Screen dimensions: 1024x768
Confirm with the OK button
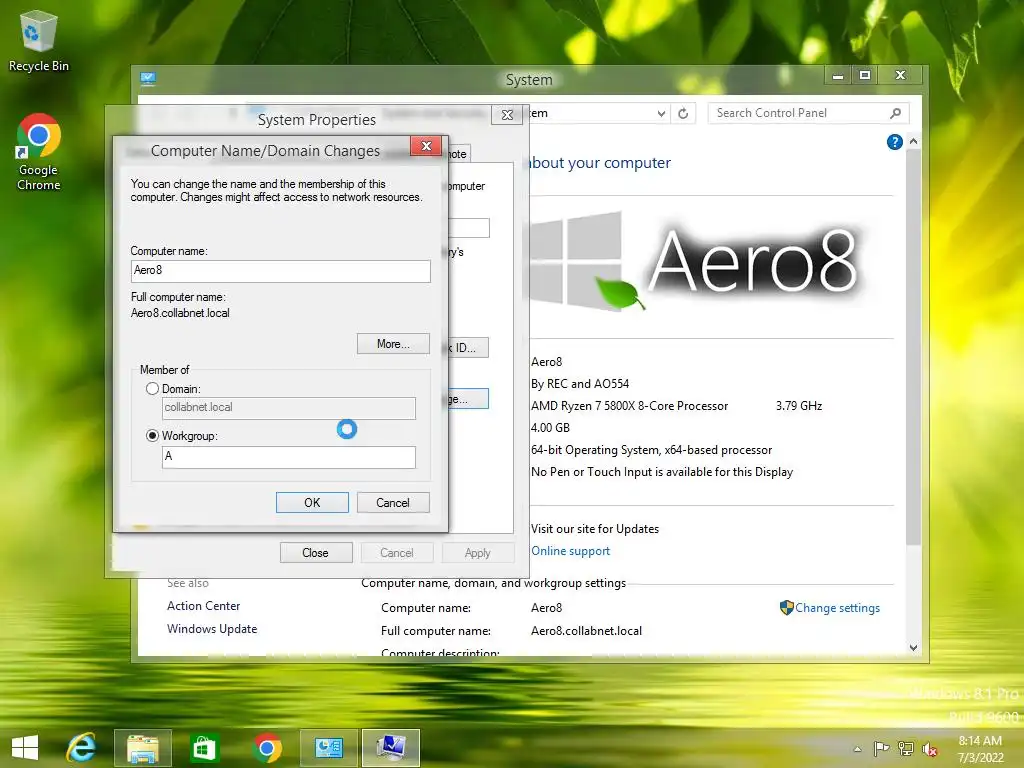(312, 502)
